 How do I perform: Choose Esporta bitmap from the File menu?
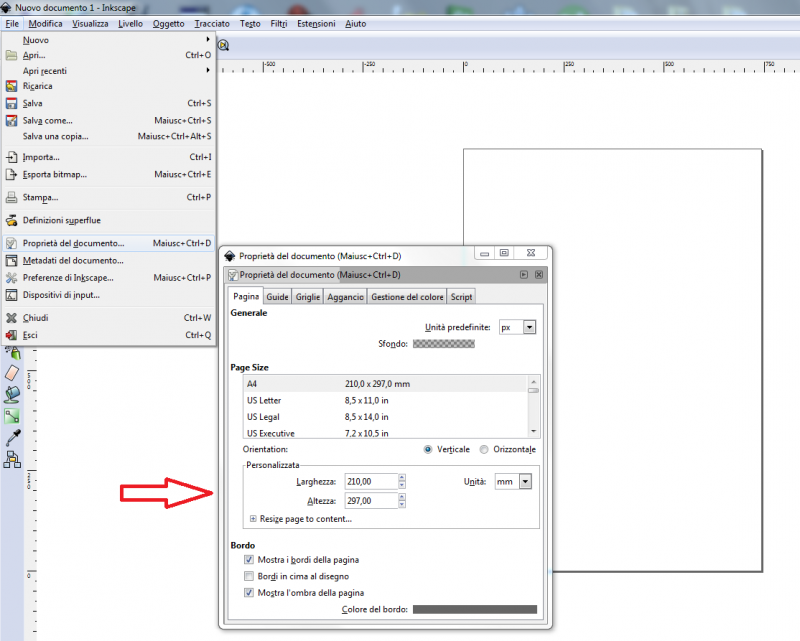[x=53, y=174]
